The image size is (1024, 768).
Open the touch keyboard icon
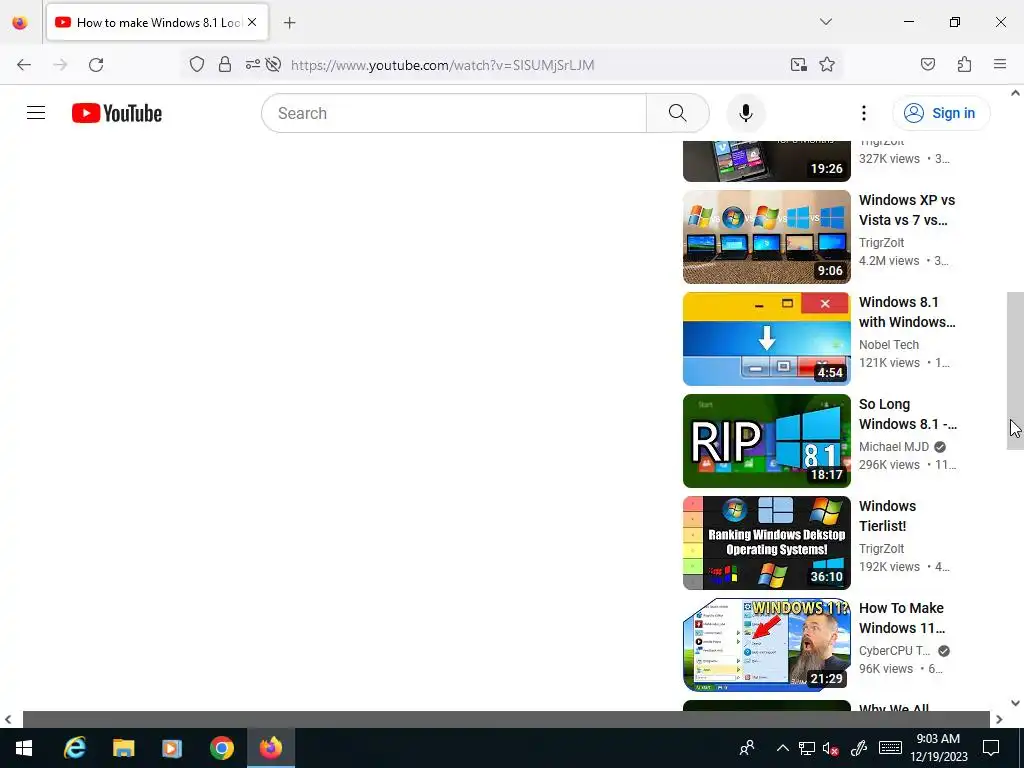click(890, 748)
